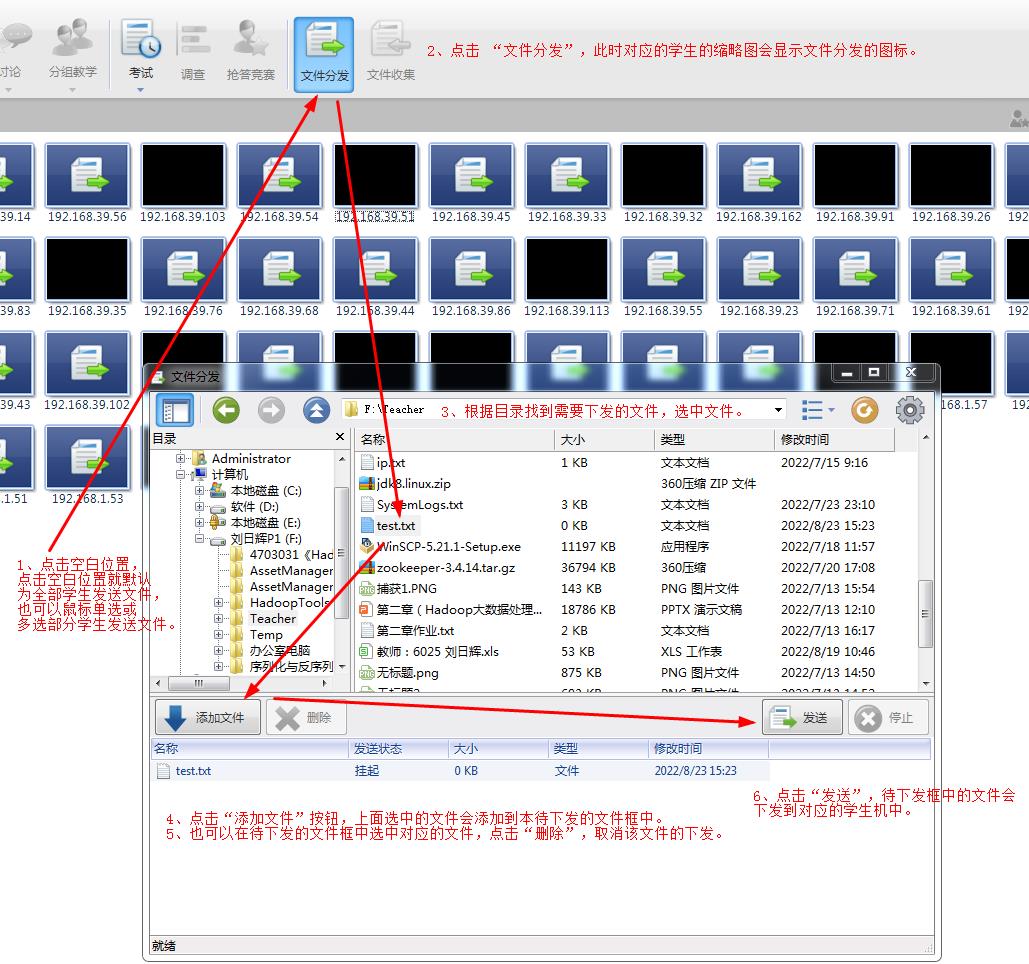
Task: Expand the Administrator tree node
Action: [180, 459]
